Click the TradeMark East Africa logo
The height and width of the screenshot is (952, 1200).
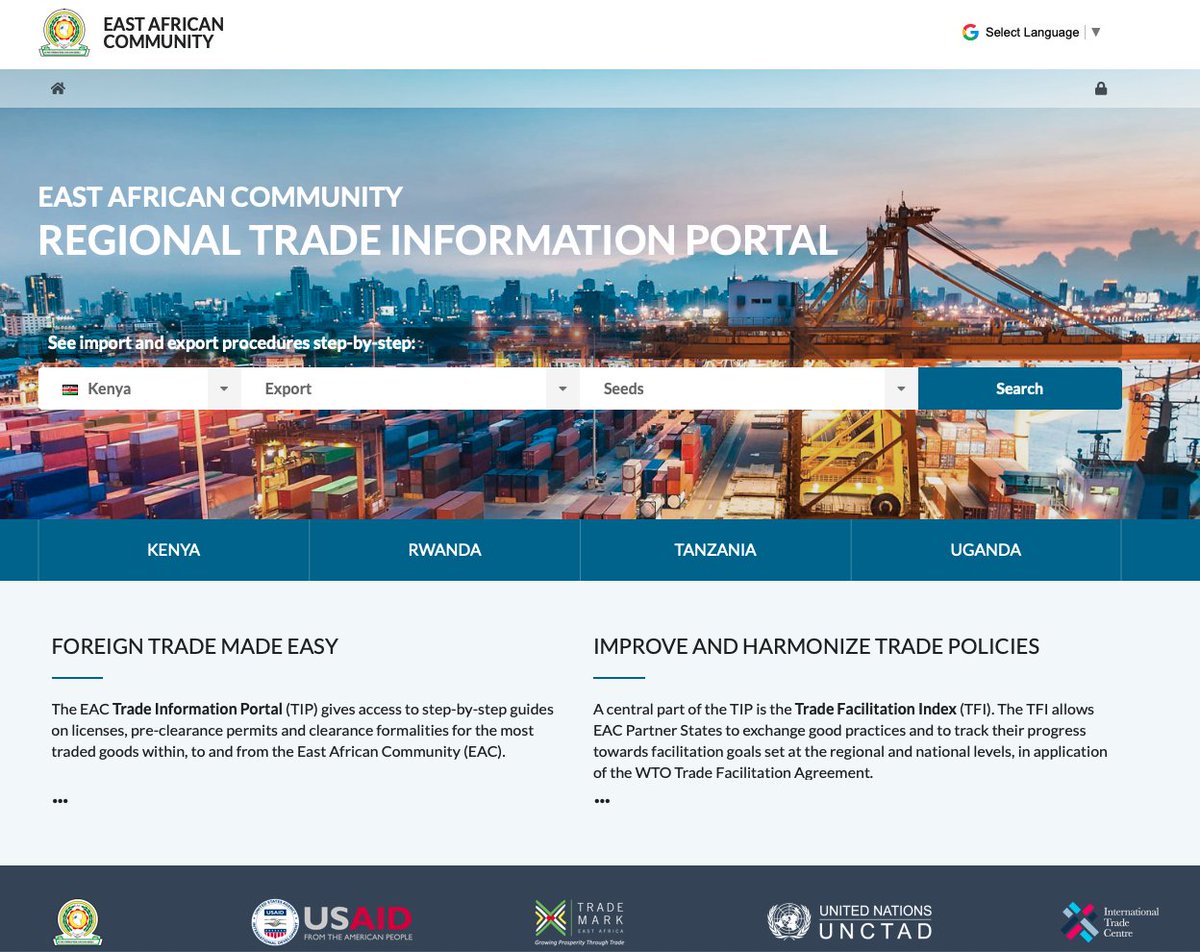click(x=580, y=918)
